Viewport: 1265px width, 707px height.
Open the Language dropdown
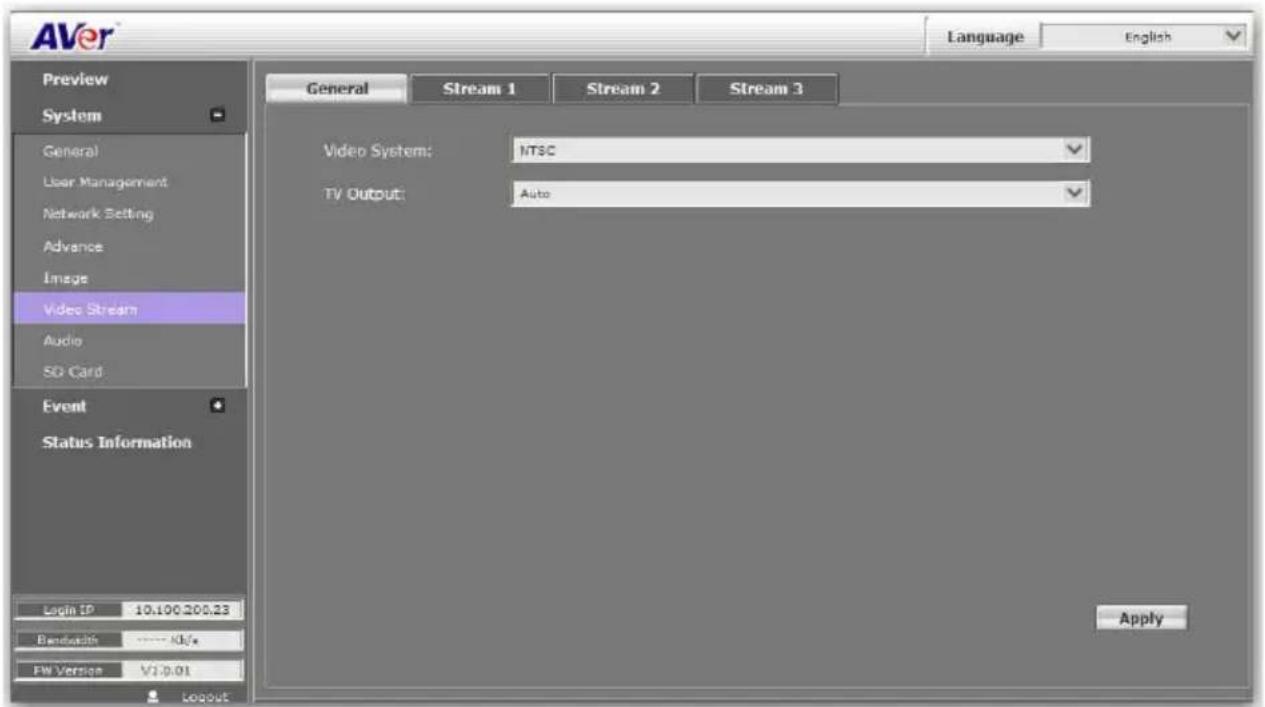pyautogui.click(x=1145, y=37)
